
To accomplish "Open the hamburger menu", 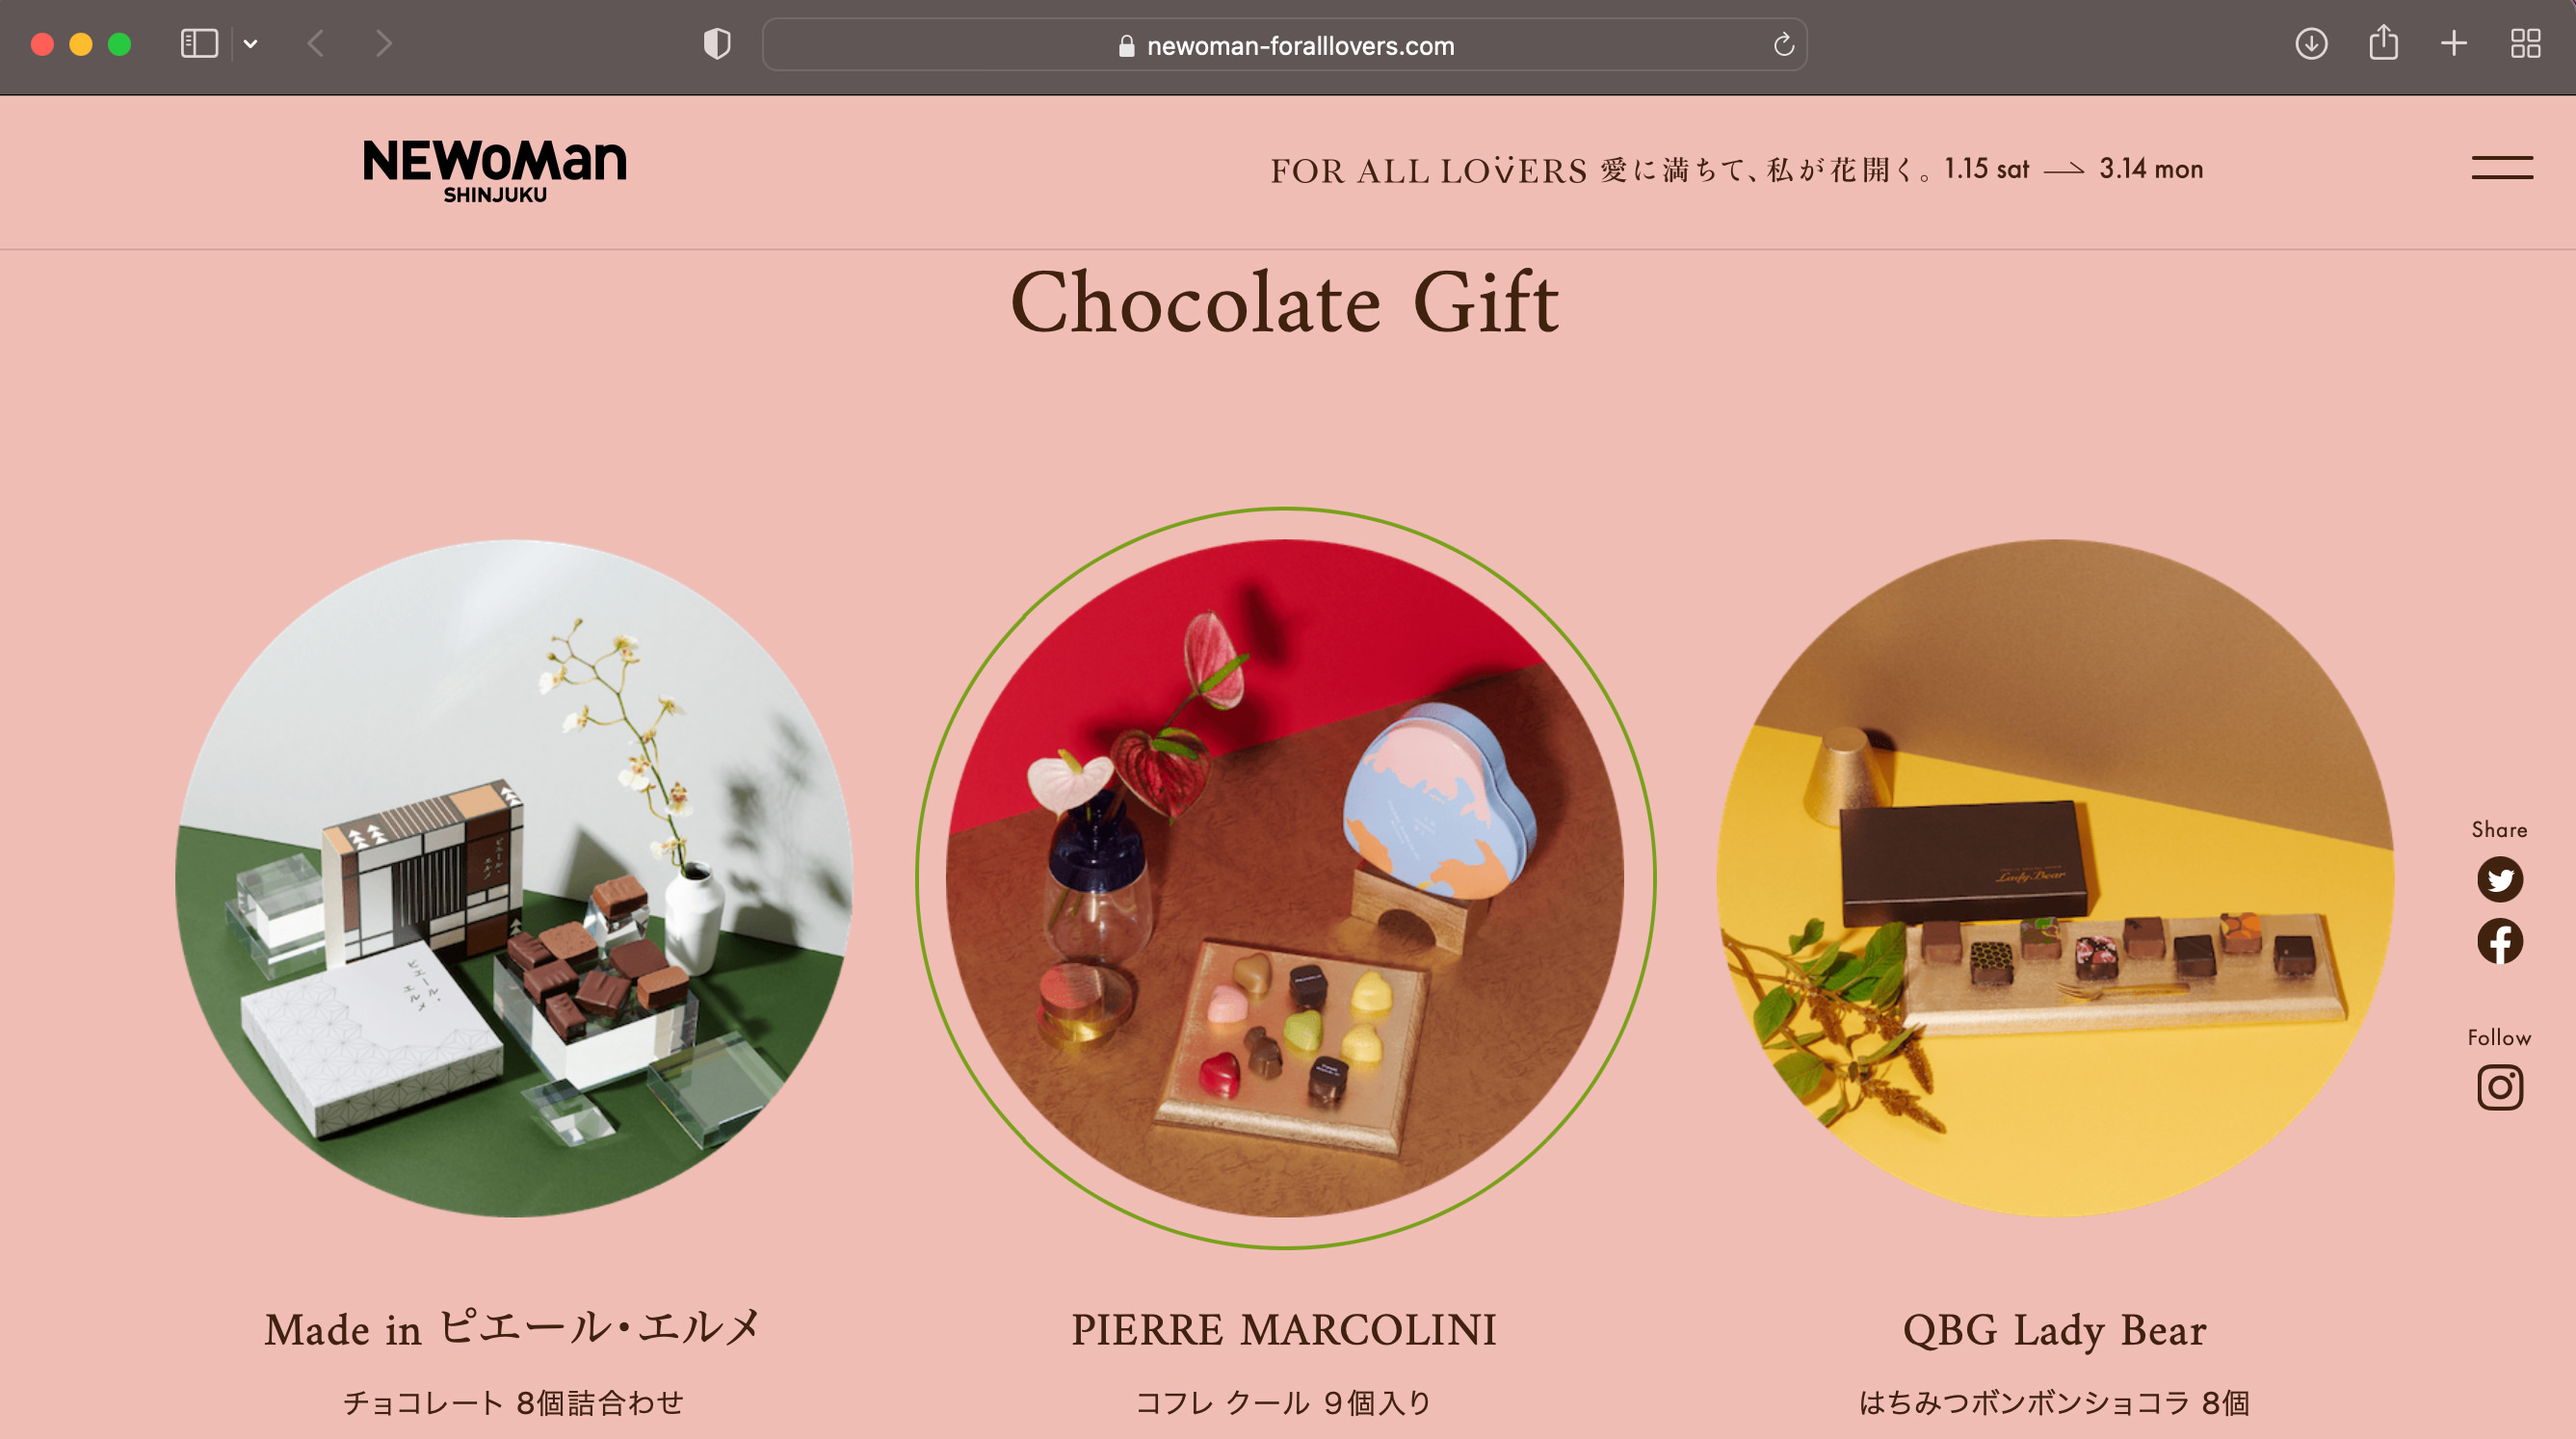I will pos(2502,167).
